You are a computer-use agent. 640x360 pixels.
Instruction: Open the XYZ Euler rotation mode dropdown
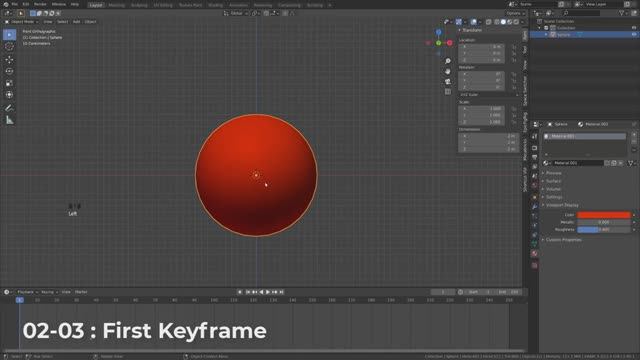pyautogui.click(x=489, y=95)
